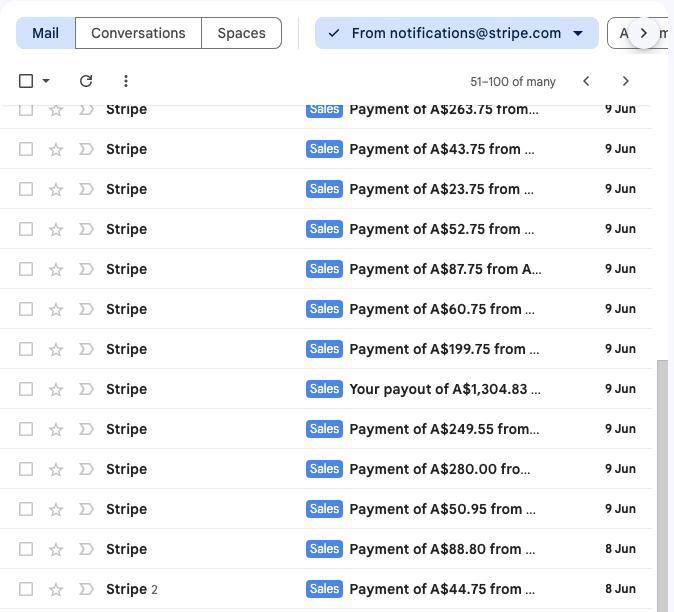Image resolution: width=674 pixels, height=612 pixels.
Task: Star the Payment of A$263.75 email
Action: point(56,110)
